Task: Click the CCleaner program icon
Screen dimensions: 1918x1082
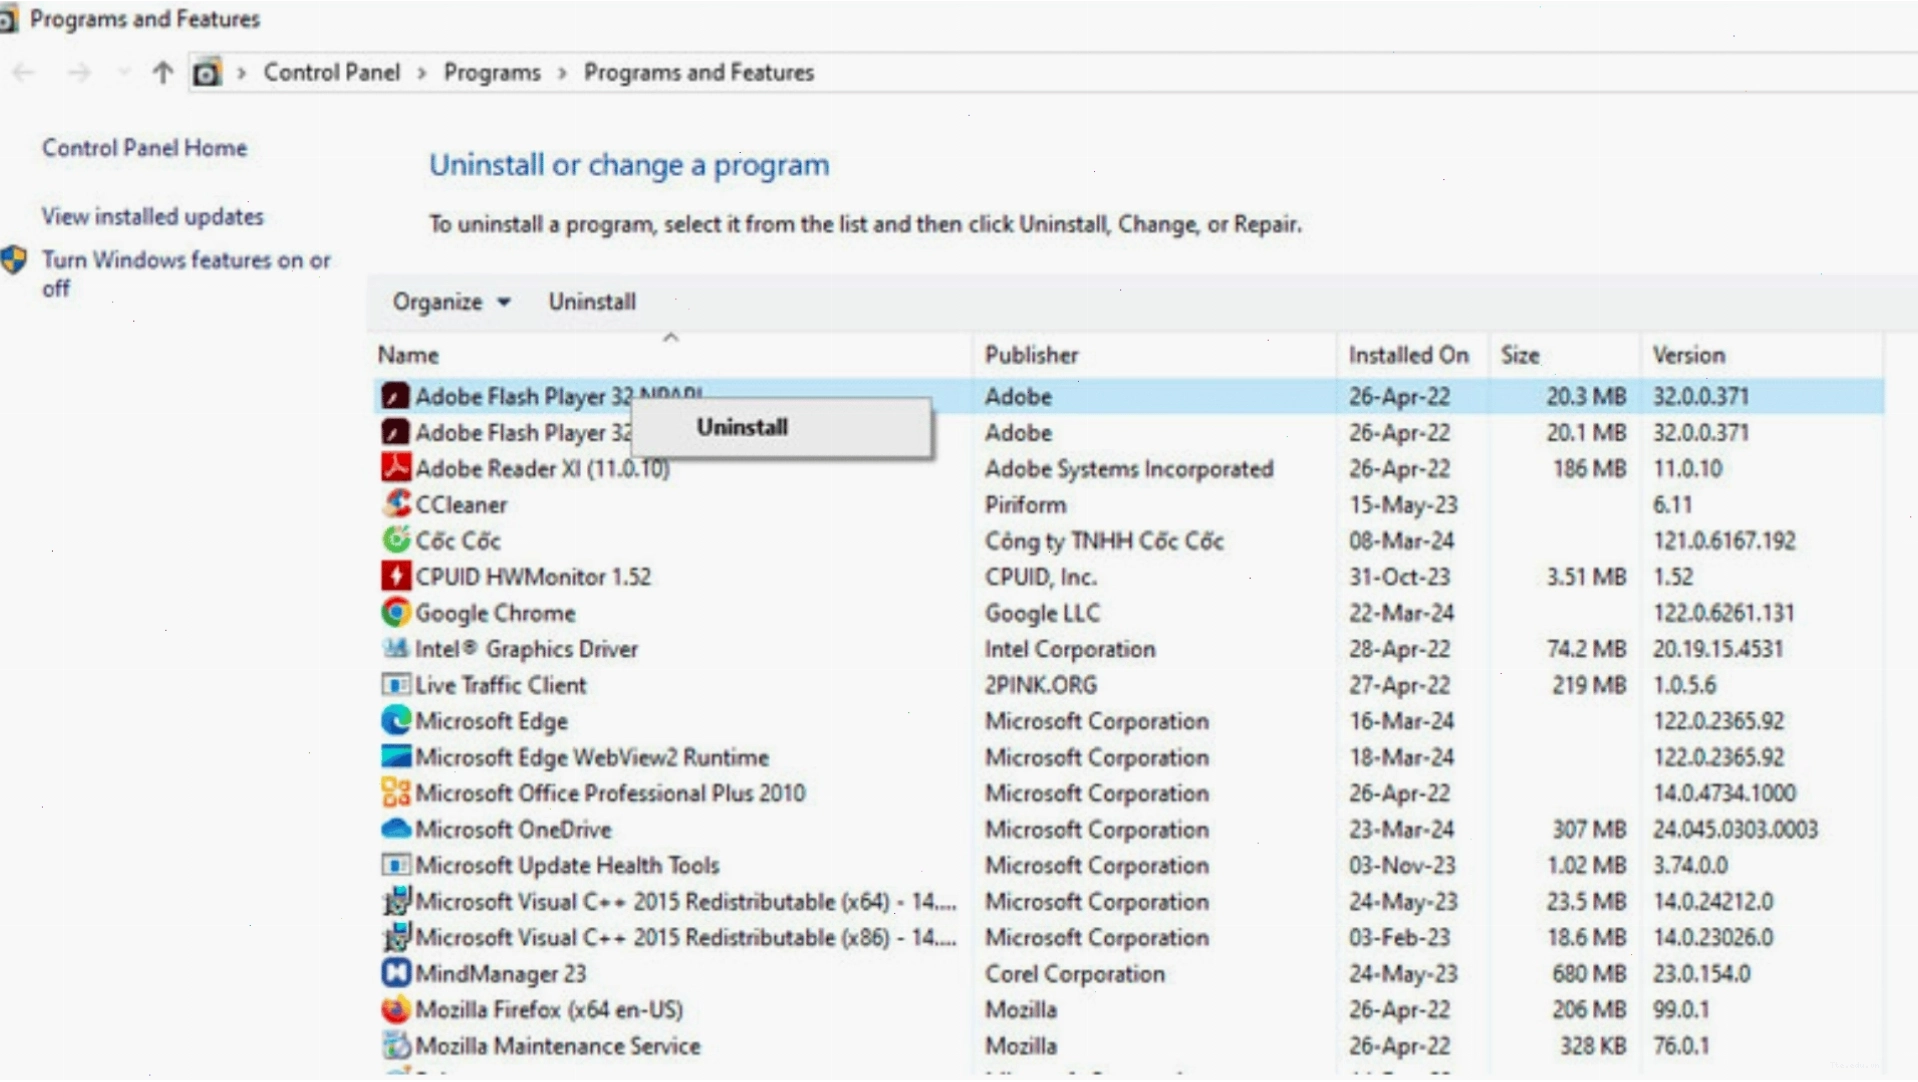Action: (x=395, y=504)
